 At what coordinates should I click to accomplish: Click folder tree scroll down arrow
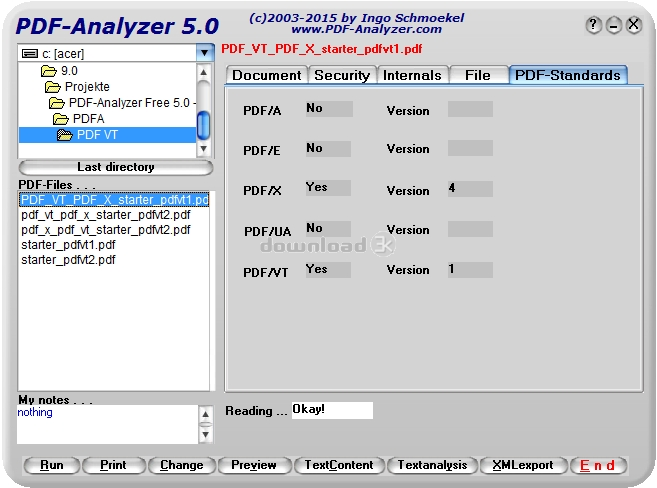(x=204, y=148)
